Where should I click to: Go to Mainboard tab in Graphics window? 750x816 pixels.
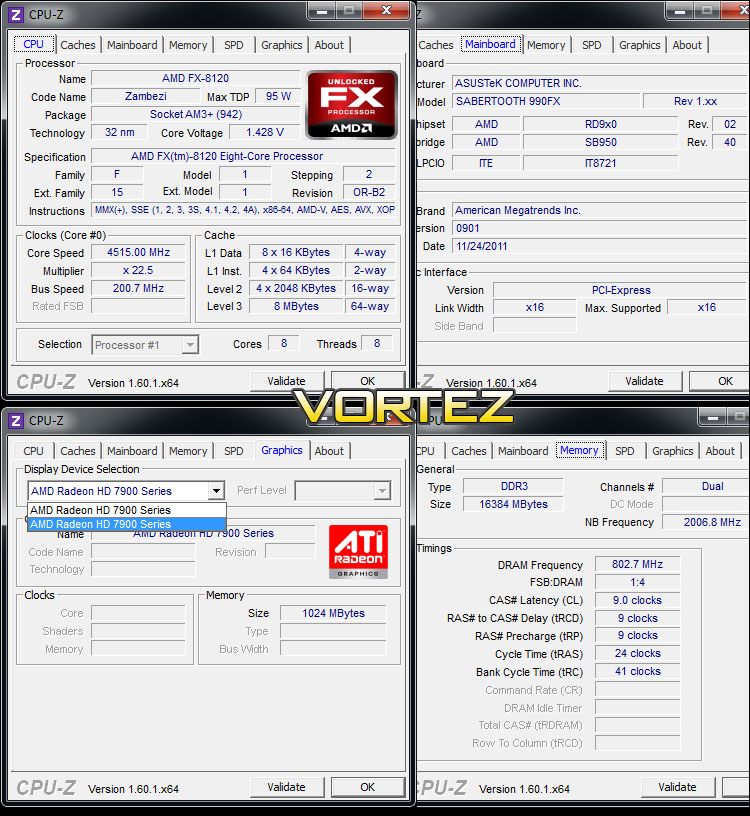(132, 451)
